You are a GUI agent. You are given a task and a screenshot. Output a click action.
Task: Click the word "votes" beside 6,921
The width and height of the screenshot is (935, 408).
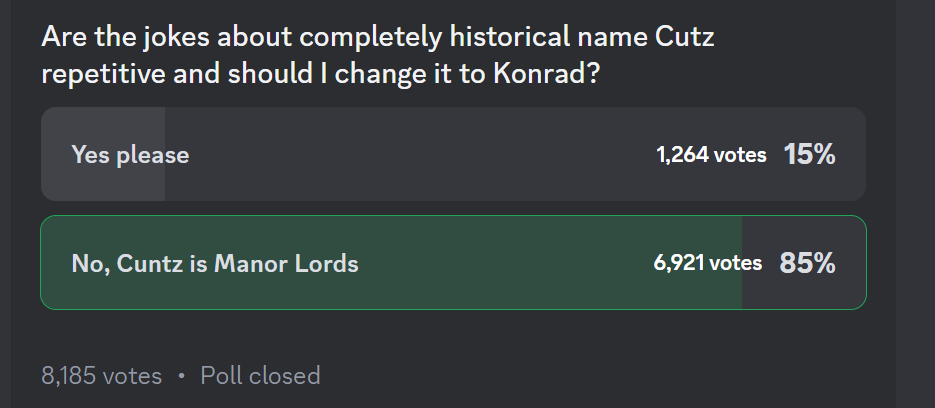click(x=736, y=264)
